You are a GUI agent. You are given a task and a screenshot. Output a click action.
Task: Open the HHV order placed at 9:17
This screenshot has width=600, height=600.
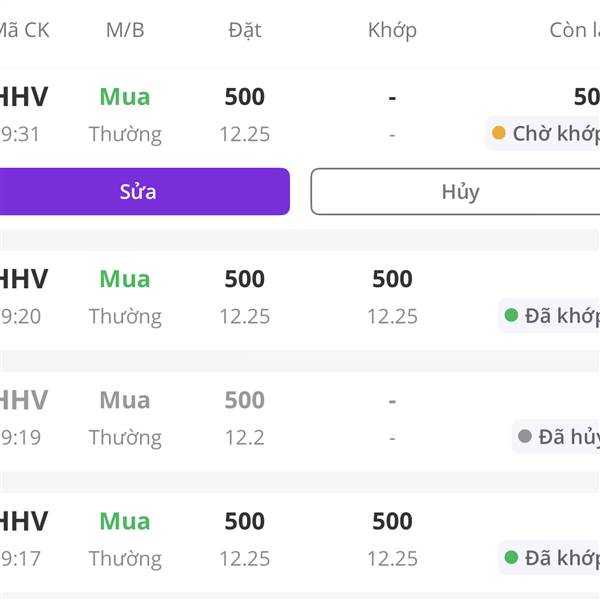point(22,521)
